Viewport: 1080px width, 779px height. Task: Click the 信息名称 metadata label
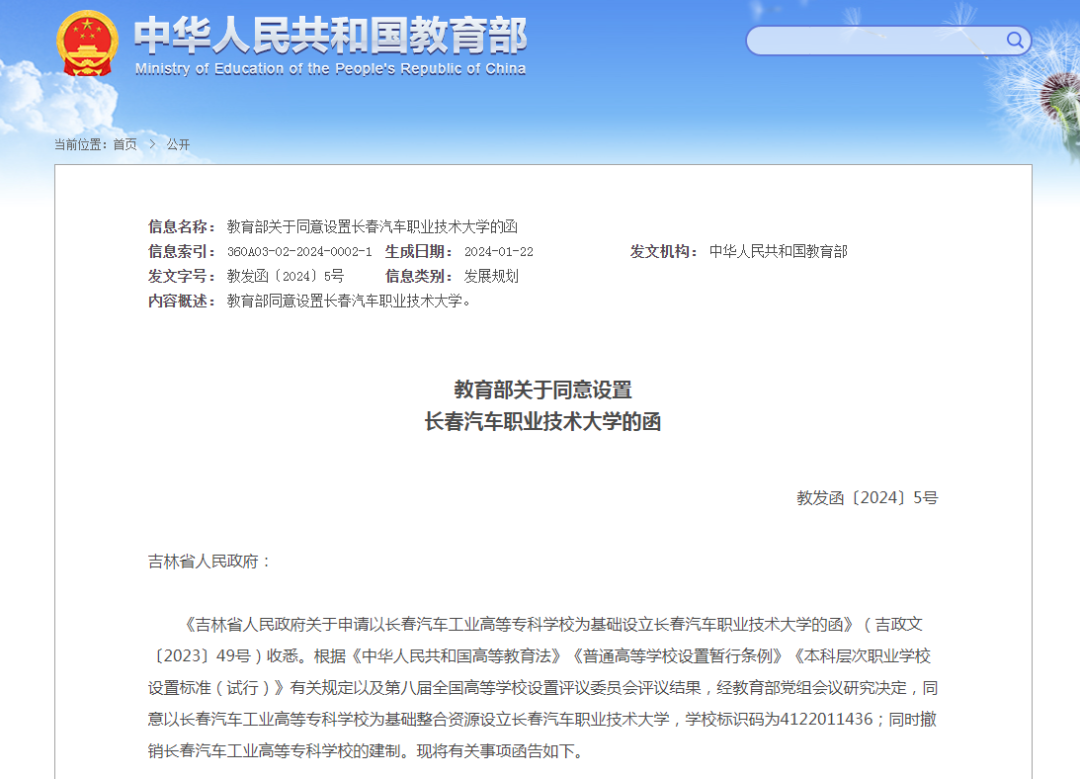[x=180, y=227]
